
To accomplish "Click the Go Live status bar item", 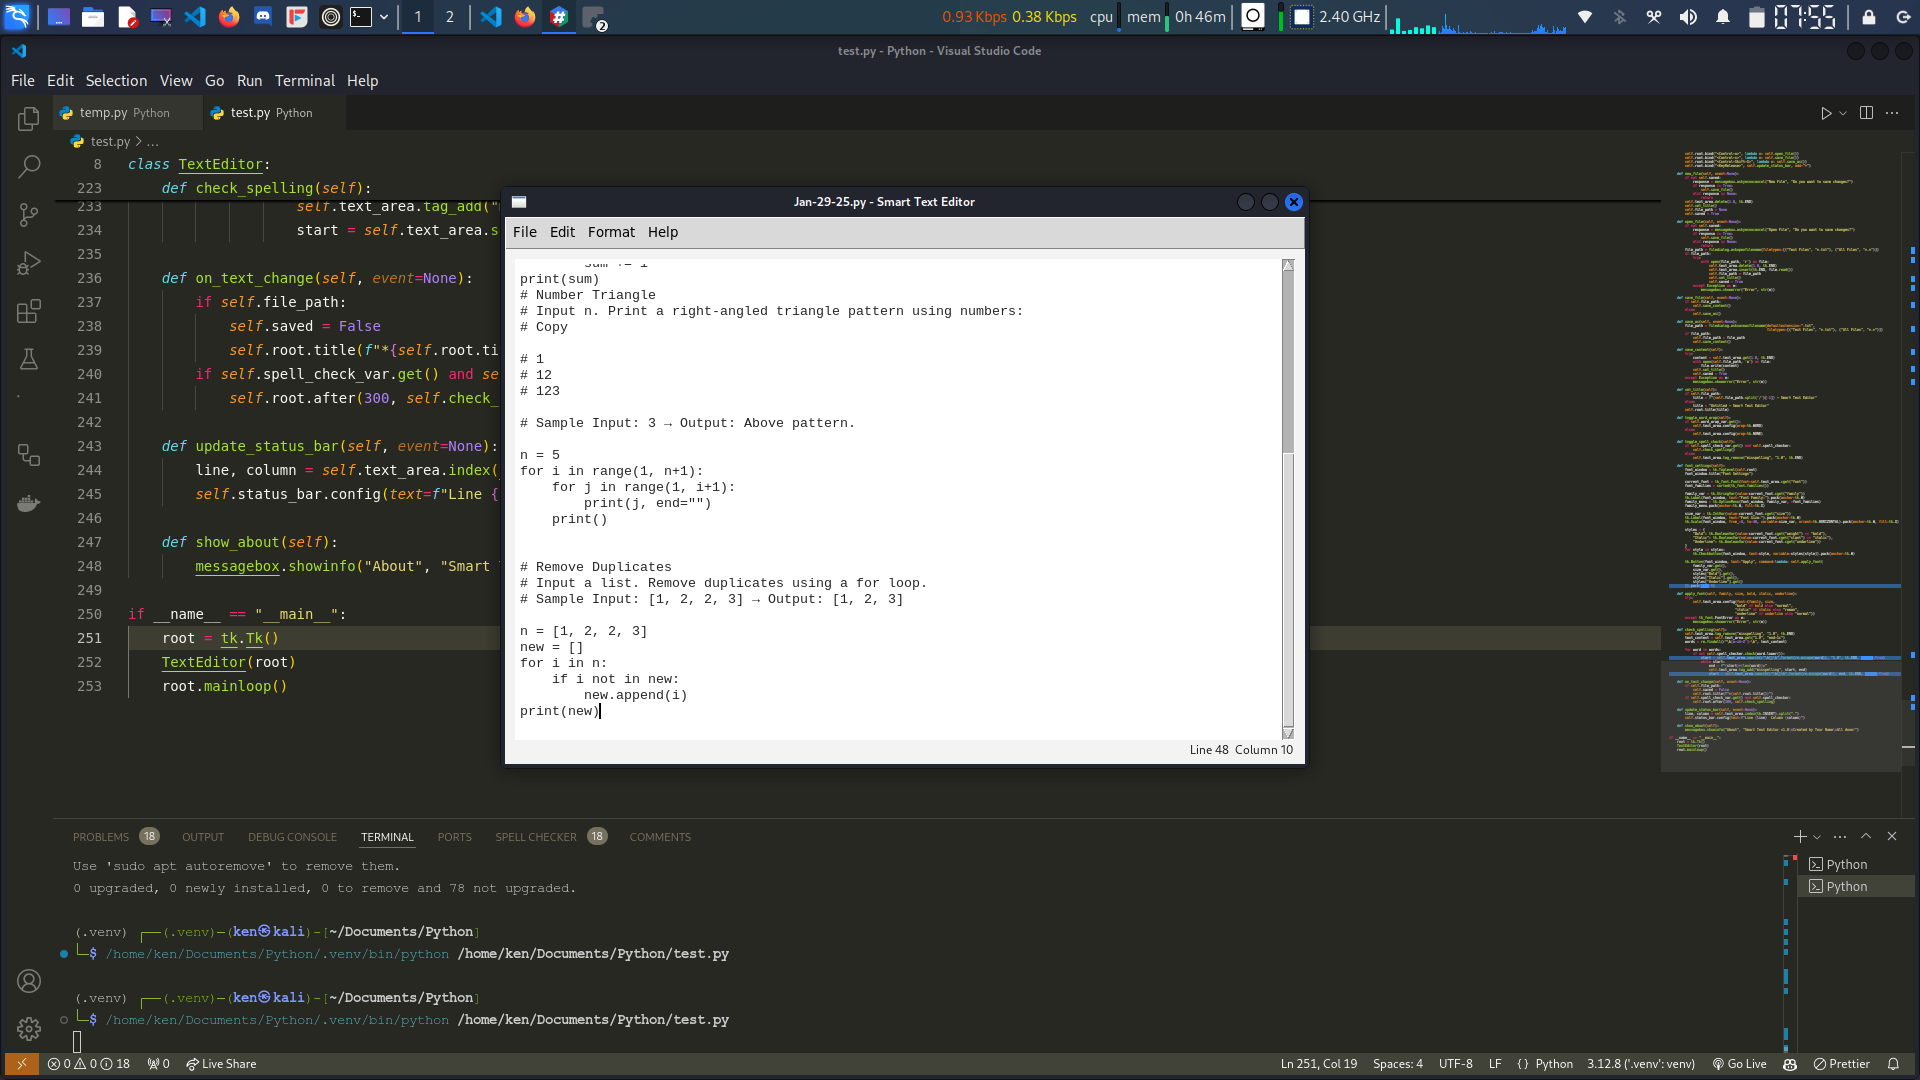I will point(1740,1064).
